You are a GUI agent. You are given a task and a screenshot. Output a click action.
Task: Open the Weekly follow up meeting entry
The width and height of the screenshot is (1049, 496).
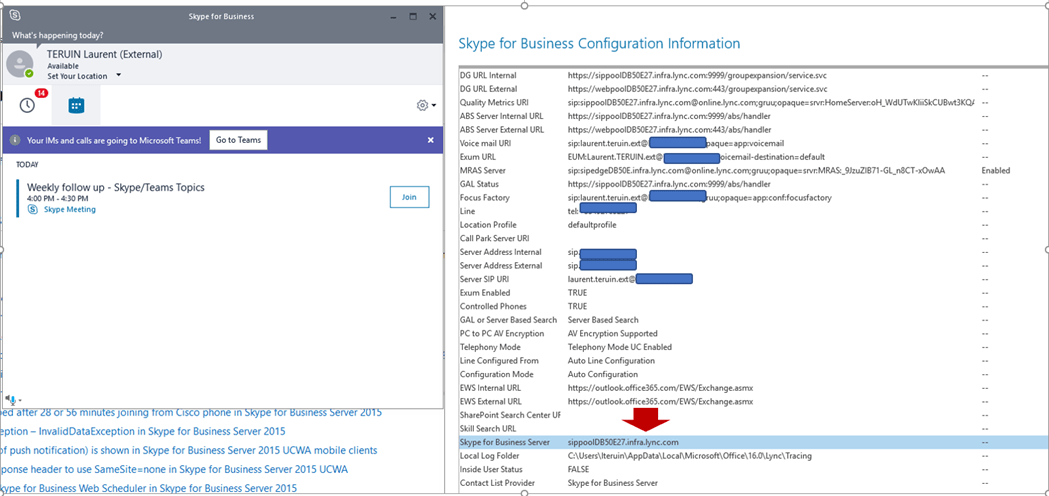112,187
